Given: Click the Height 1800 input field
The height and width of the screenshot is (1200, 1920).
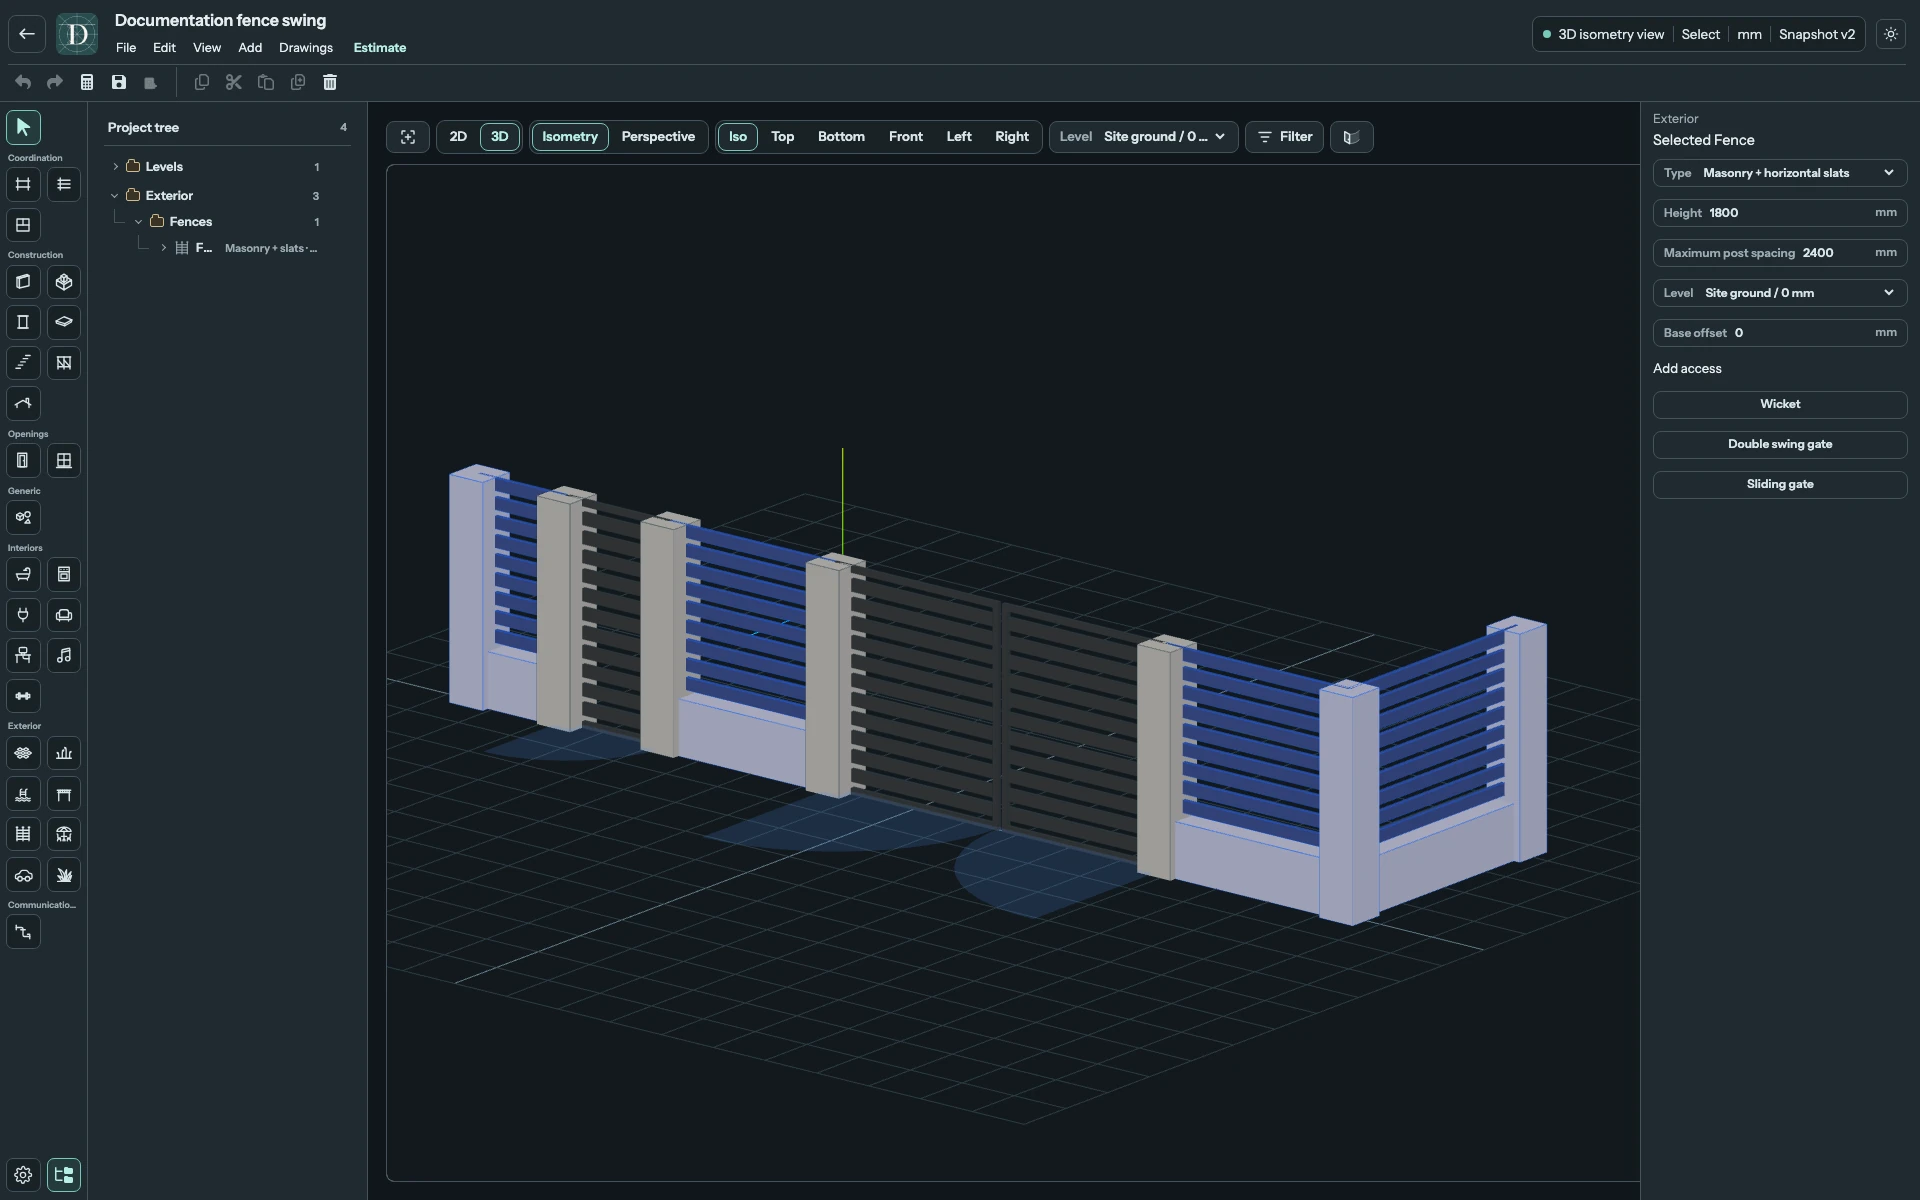Looking at the screenshot, I should click(x=1780, y=213).
